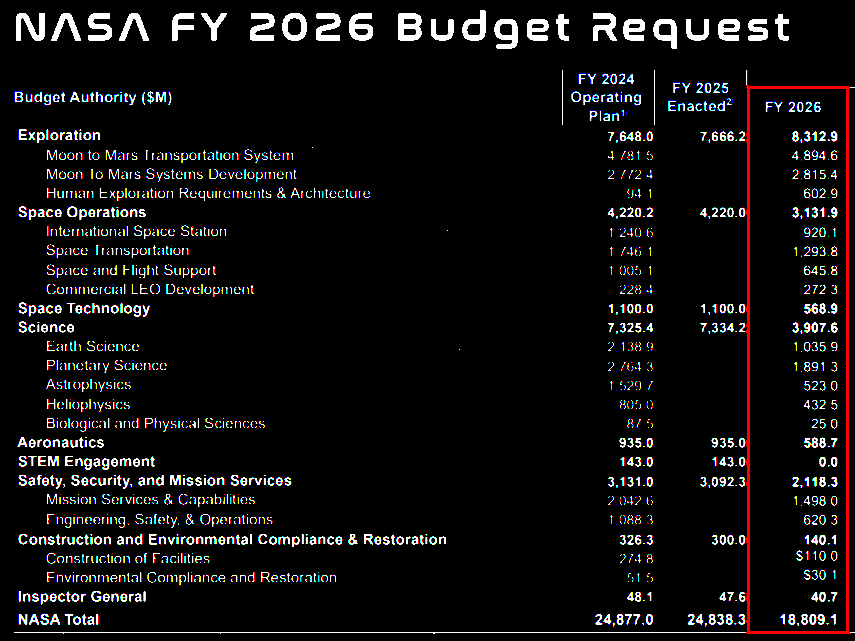Select the 'Inspector General' row label
This screenshot has height=641, width=855.
tap(82, 597)
